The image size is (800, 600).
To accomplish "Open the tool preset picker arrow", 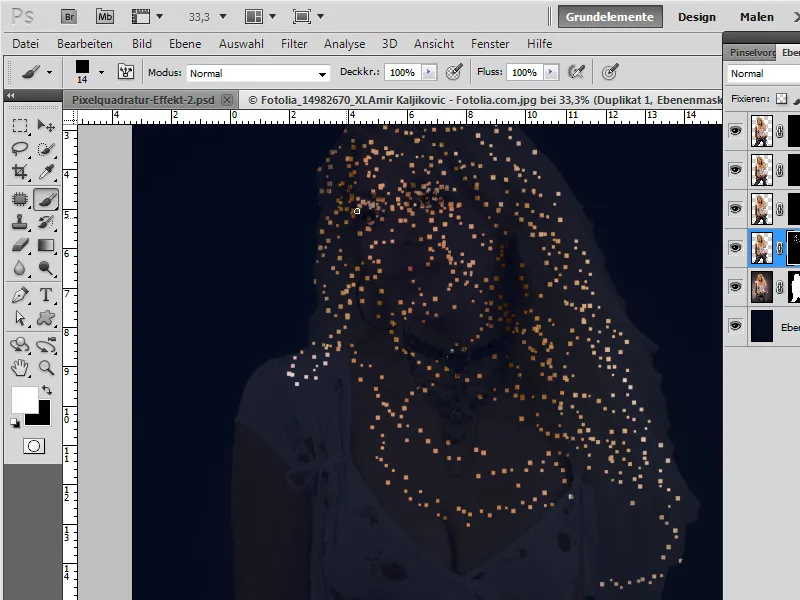I will [x=49, y=72].
